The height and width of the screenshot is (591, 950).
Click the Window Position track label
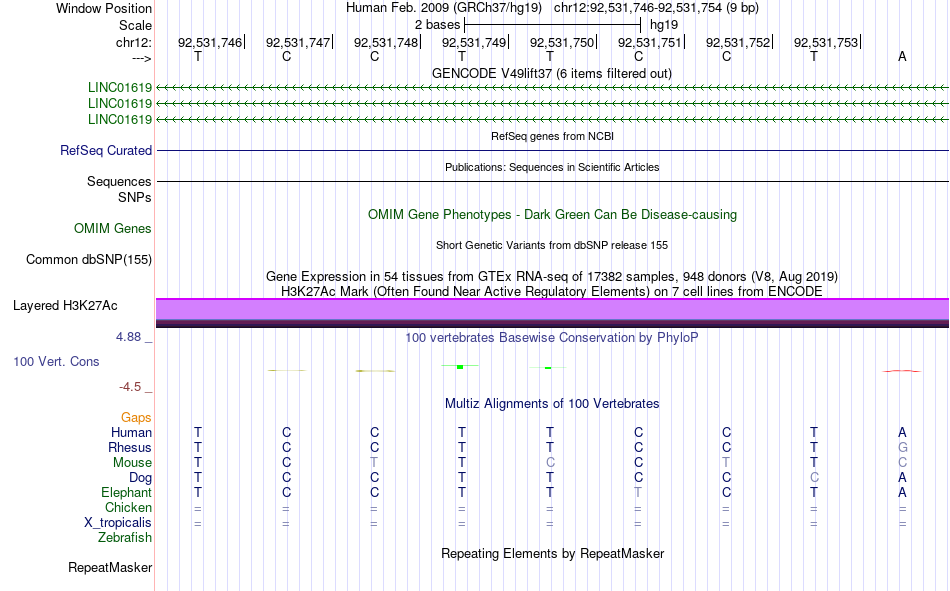pos(104,8)
